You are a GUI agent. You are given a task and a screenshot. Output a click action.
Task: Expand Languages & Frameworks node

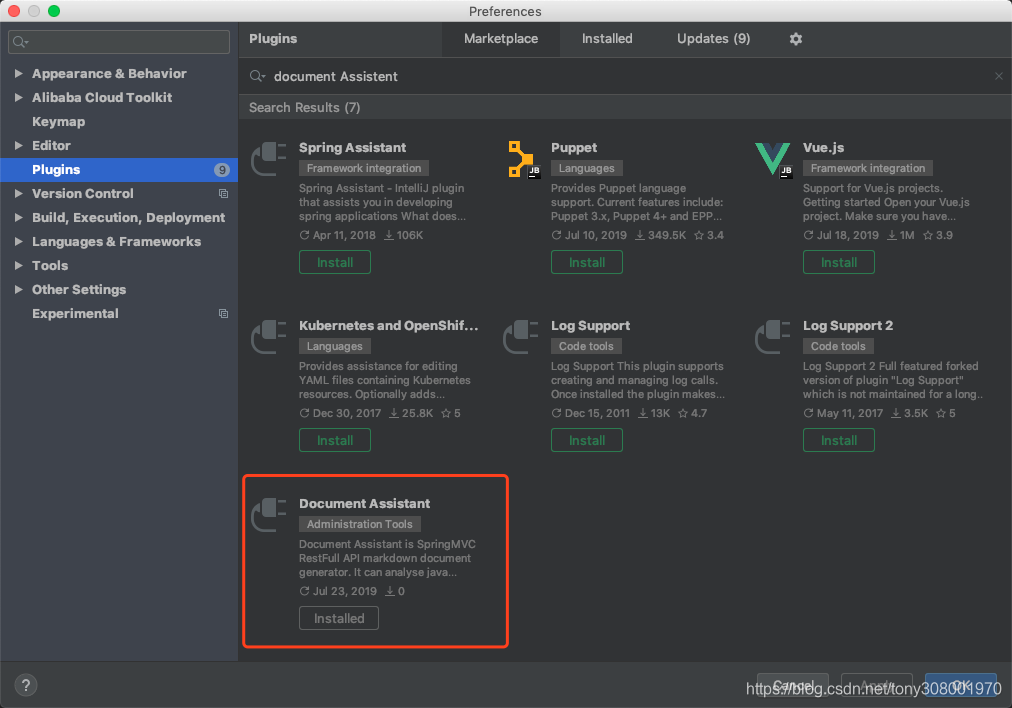(x=19, y=241)
